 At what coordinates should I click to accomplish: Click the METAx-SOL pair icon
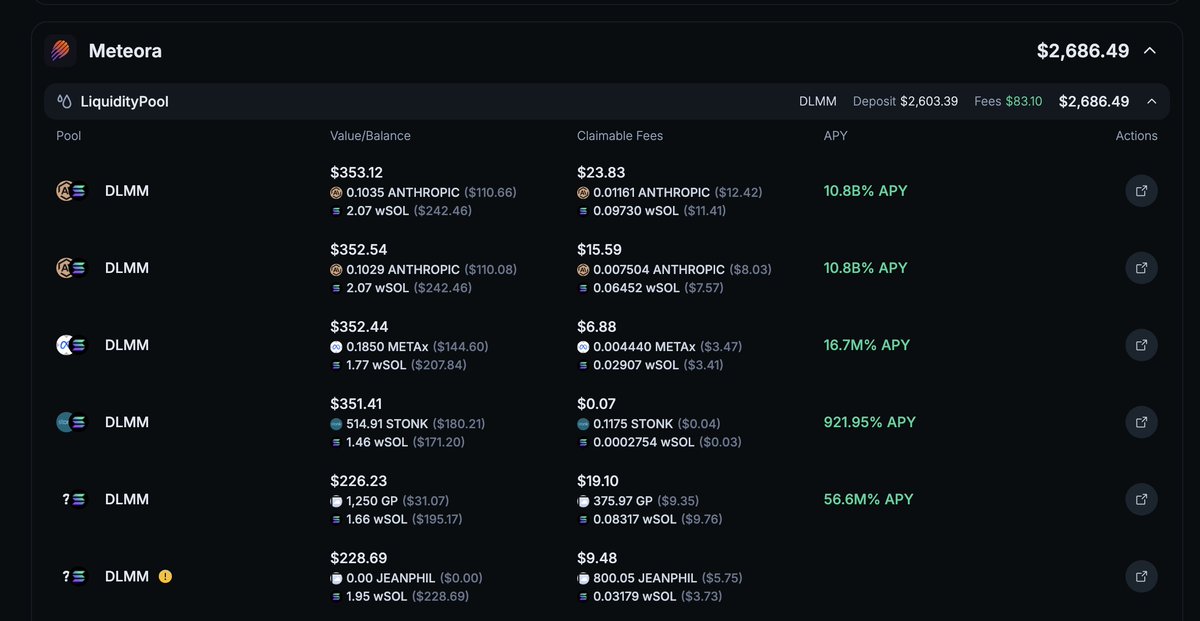coord(72,345)
